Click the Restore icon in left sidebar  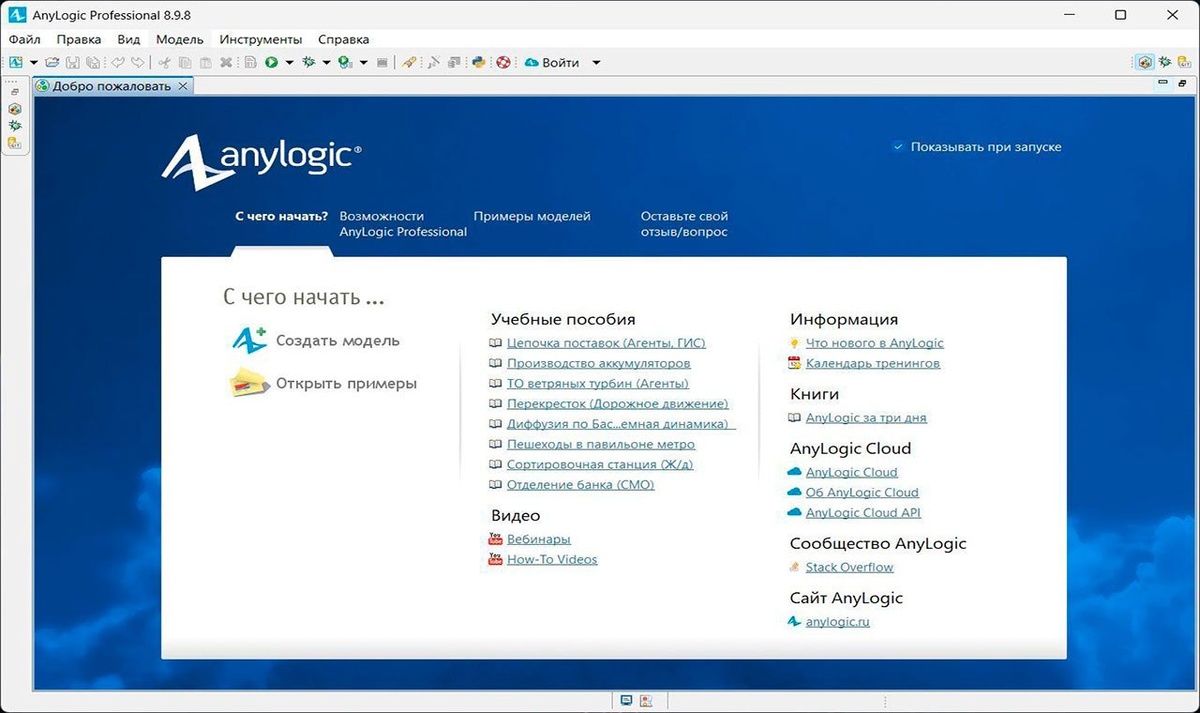coord(14,92)
